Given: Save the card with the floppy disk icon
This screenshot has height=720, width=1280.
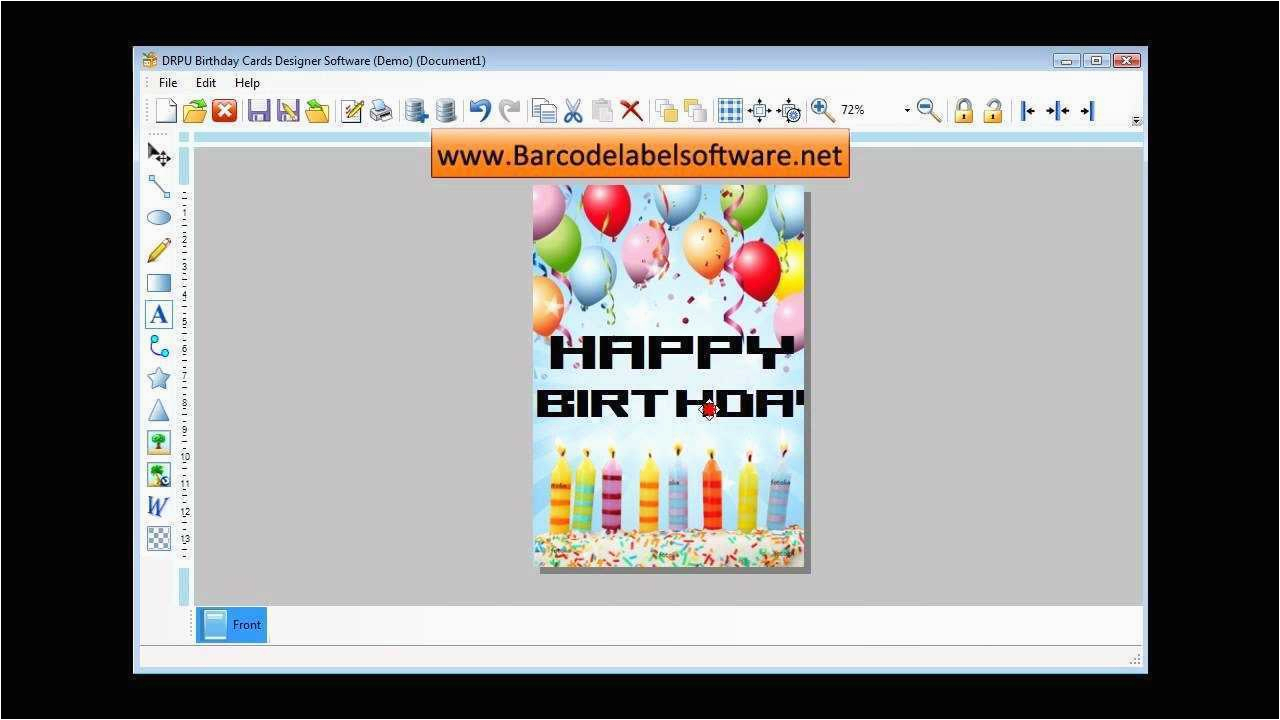Looking at the screenshot, I should (x=259, y=110).
